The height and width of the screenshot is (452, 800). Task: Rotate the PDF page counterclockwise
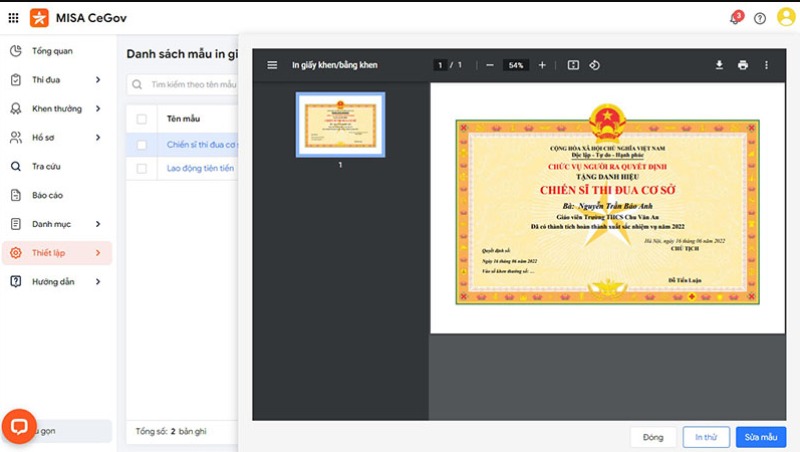[595, 65]
